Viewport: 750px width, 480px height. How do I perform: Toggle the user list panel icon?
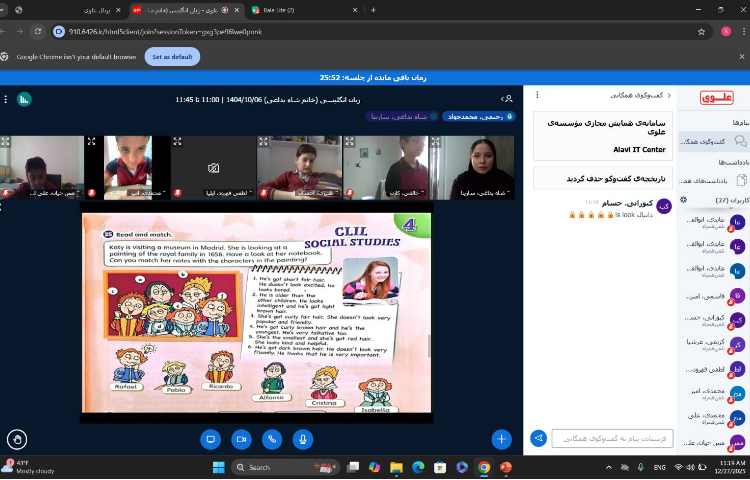[x=508, y=99]
